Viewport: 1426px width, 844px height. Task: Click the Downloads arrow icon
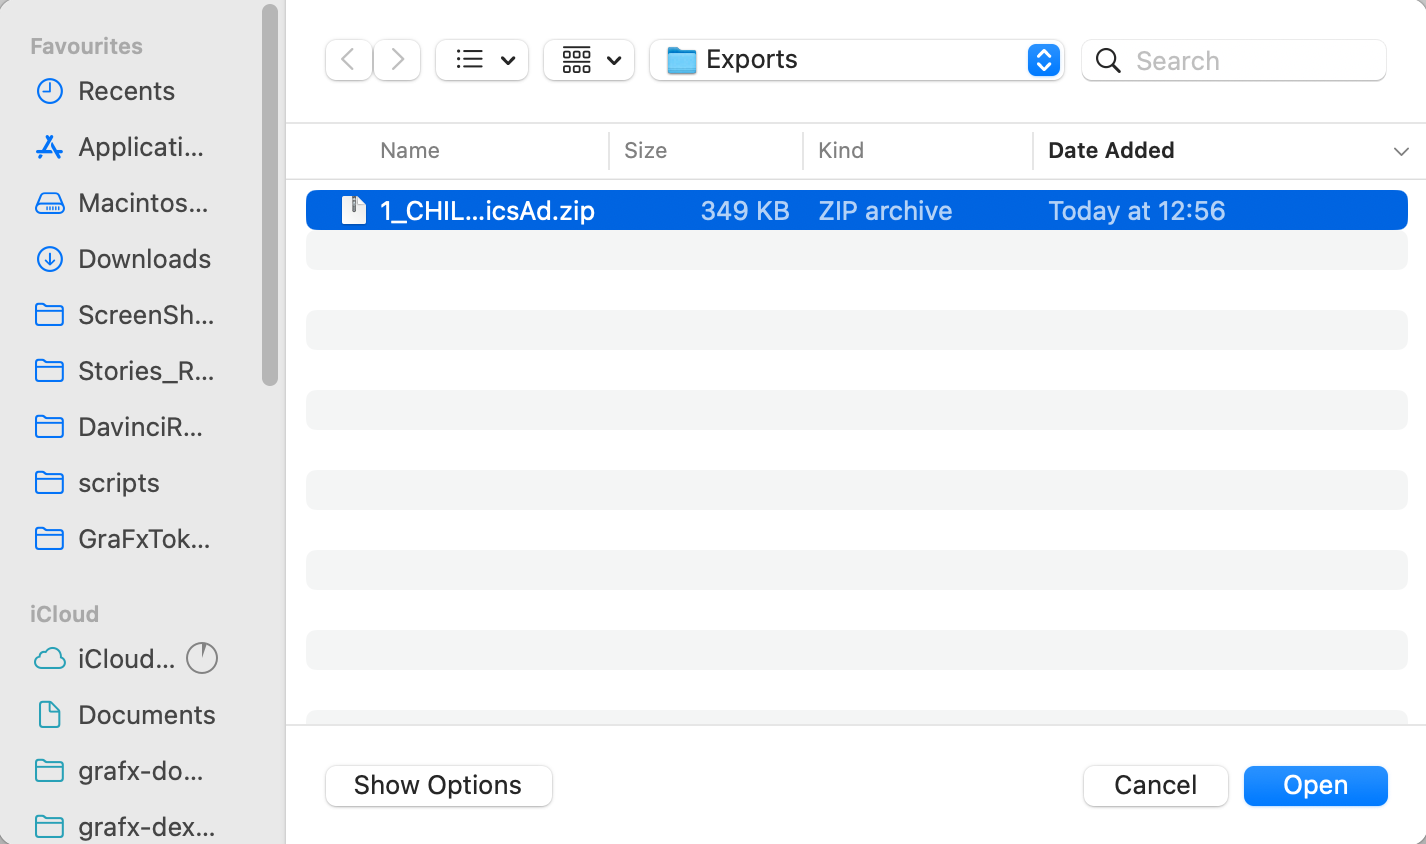pyautogui.click(x=49, y=259)
